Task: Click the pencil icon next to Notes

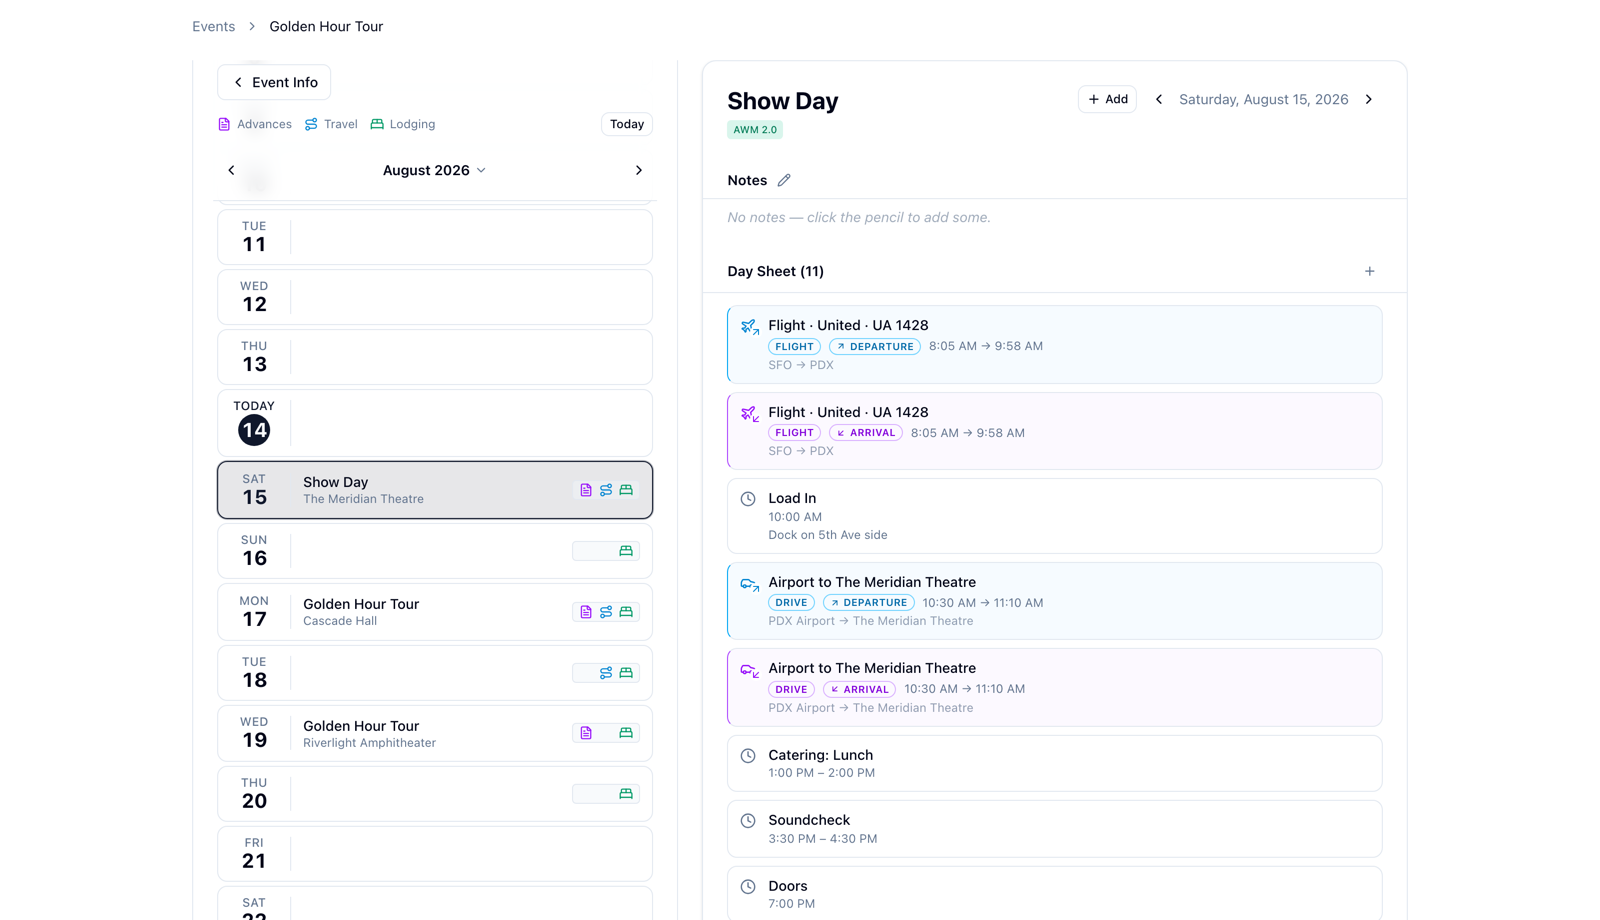Action: pos(784,180)
